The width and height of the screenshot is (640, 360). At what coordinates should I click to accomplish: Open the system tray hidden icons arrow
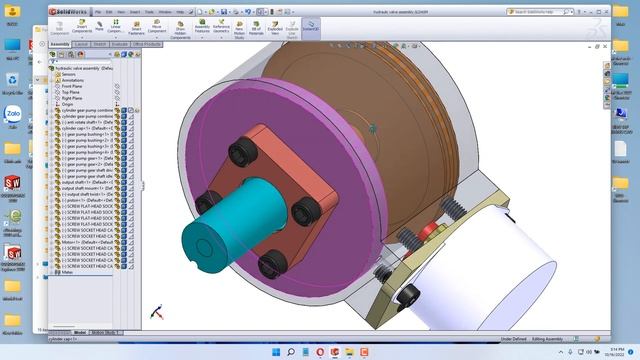click(x=560, y=352)
